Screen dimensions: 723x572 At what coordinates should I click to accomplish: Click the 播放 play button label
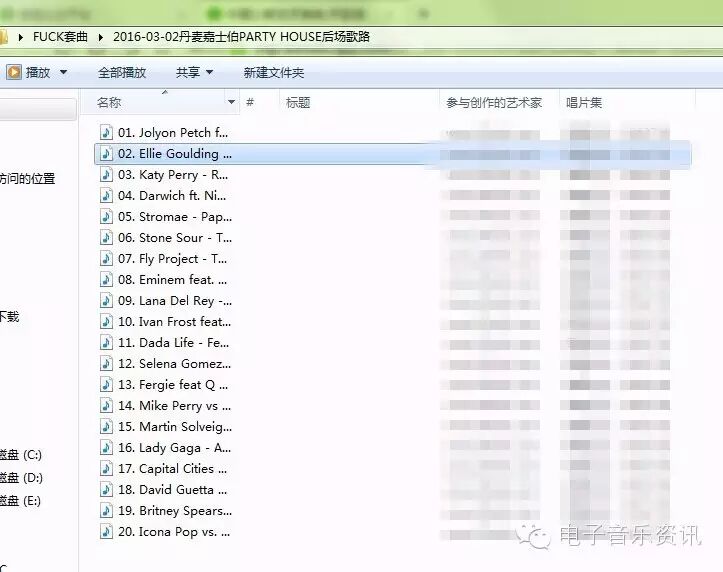point(38,72)
